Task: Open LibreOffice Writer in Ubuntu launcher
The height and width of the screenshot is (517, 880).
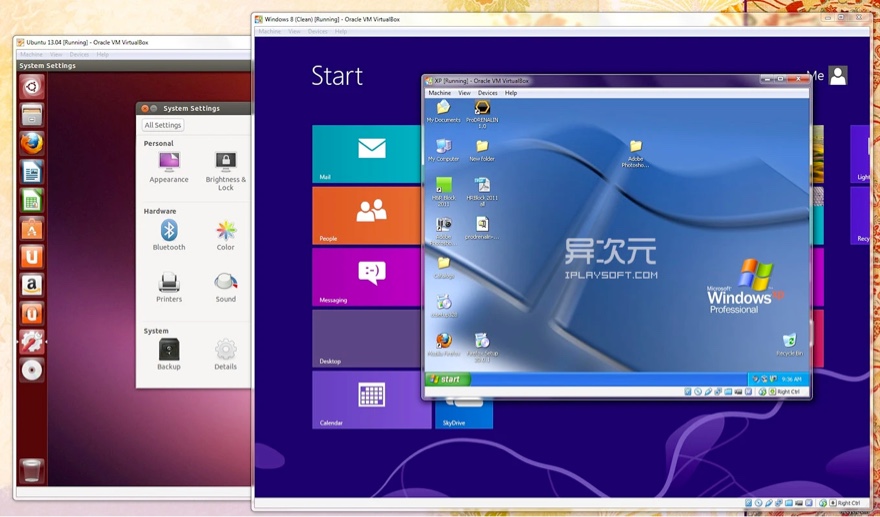Action: pyautogui.click(x=31, y=172)
